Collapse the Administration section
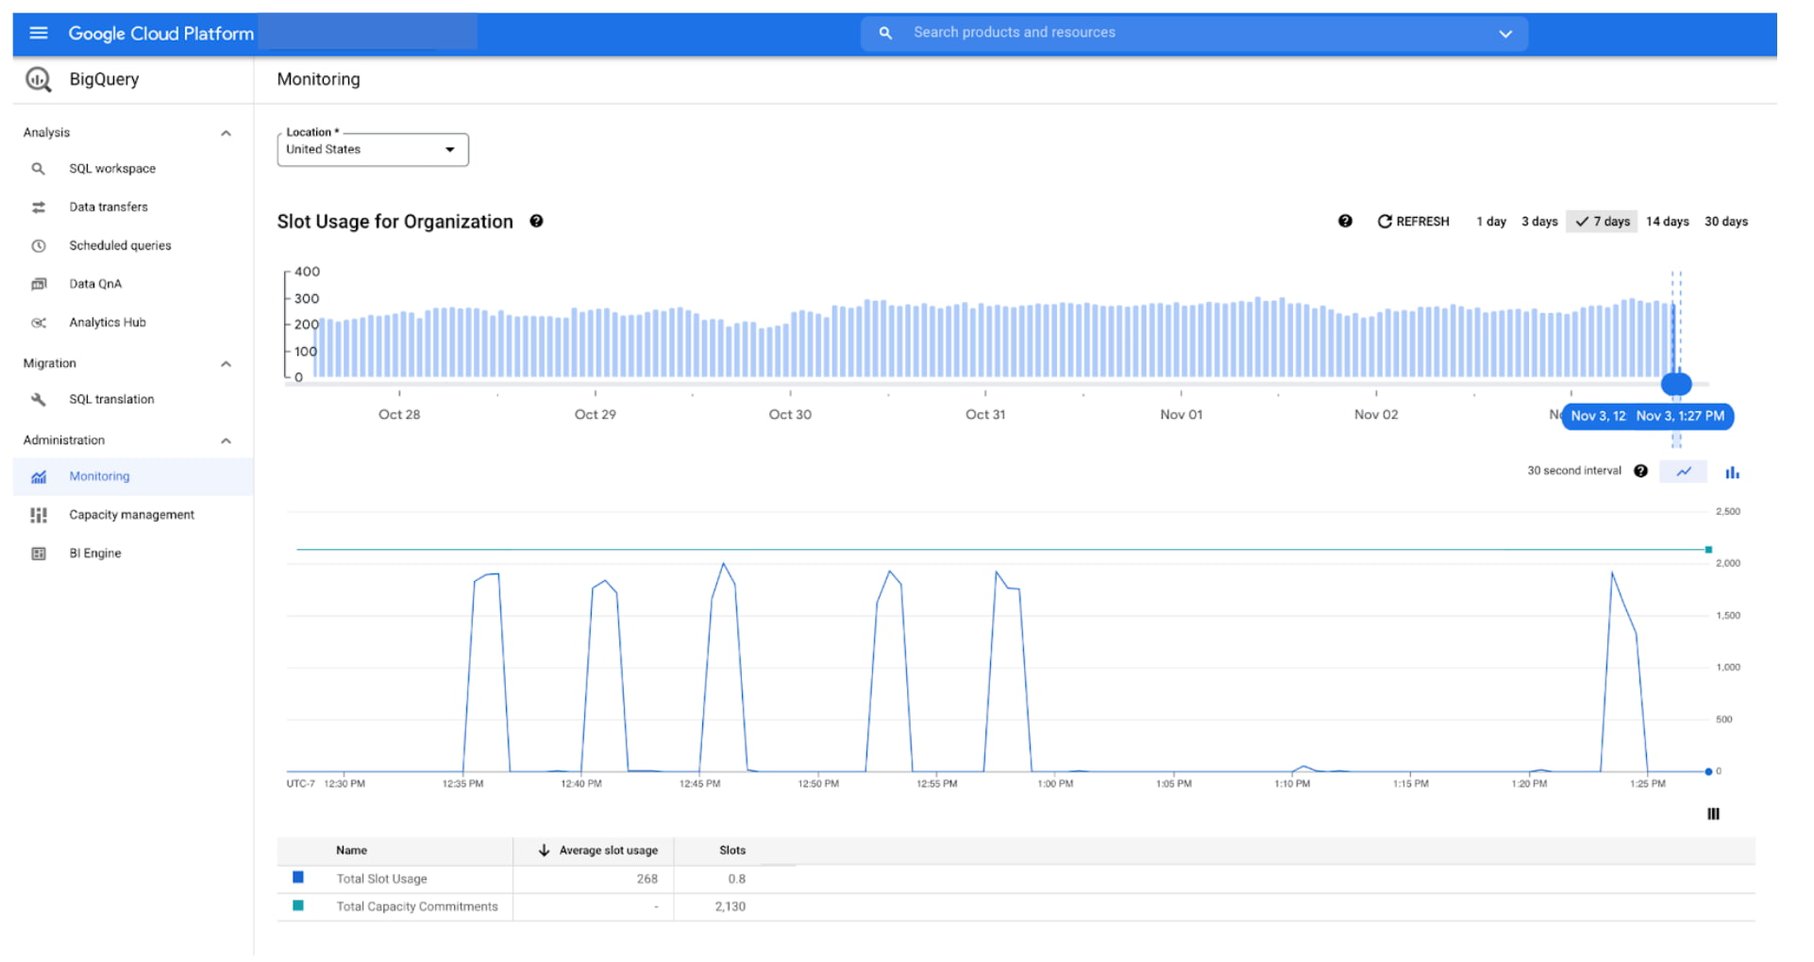The width and height of the screenshot is (1814, 962). 226,441
